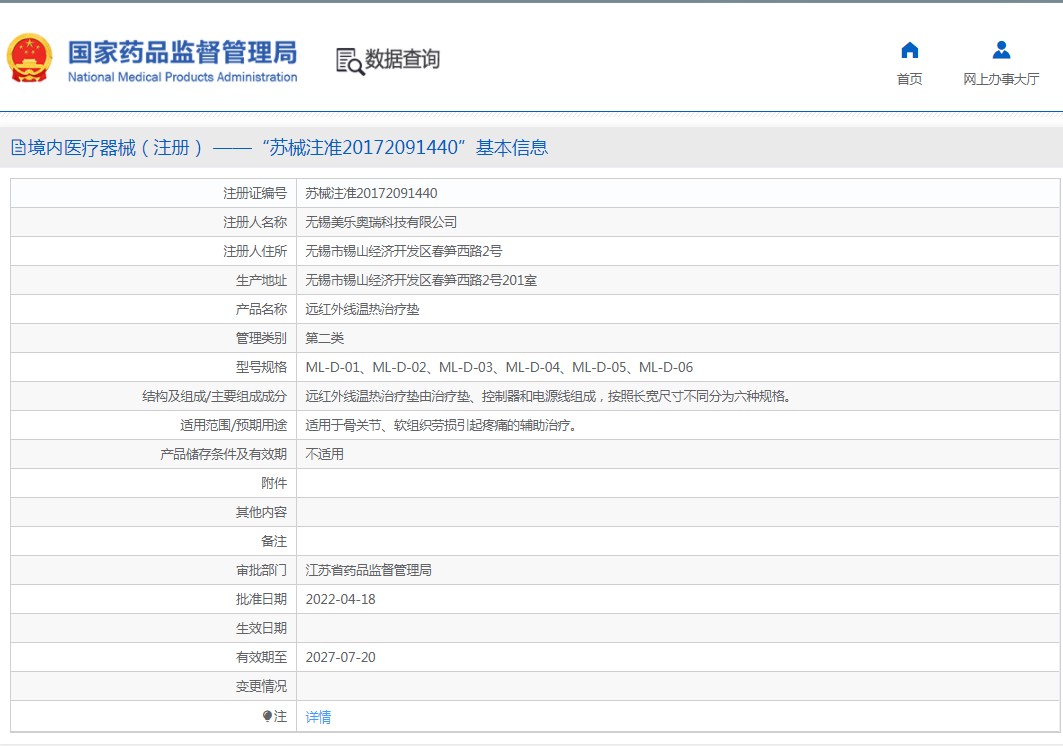Select management category 第二类
Image resolution: width=1063 pixels, height=746 pixels.
tap(324, 338)
